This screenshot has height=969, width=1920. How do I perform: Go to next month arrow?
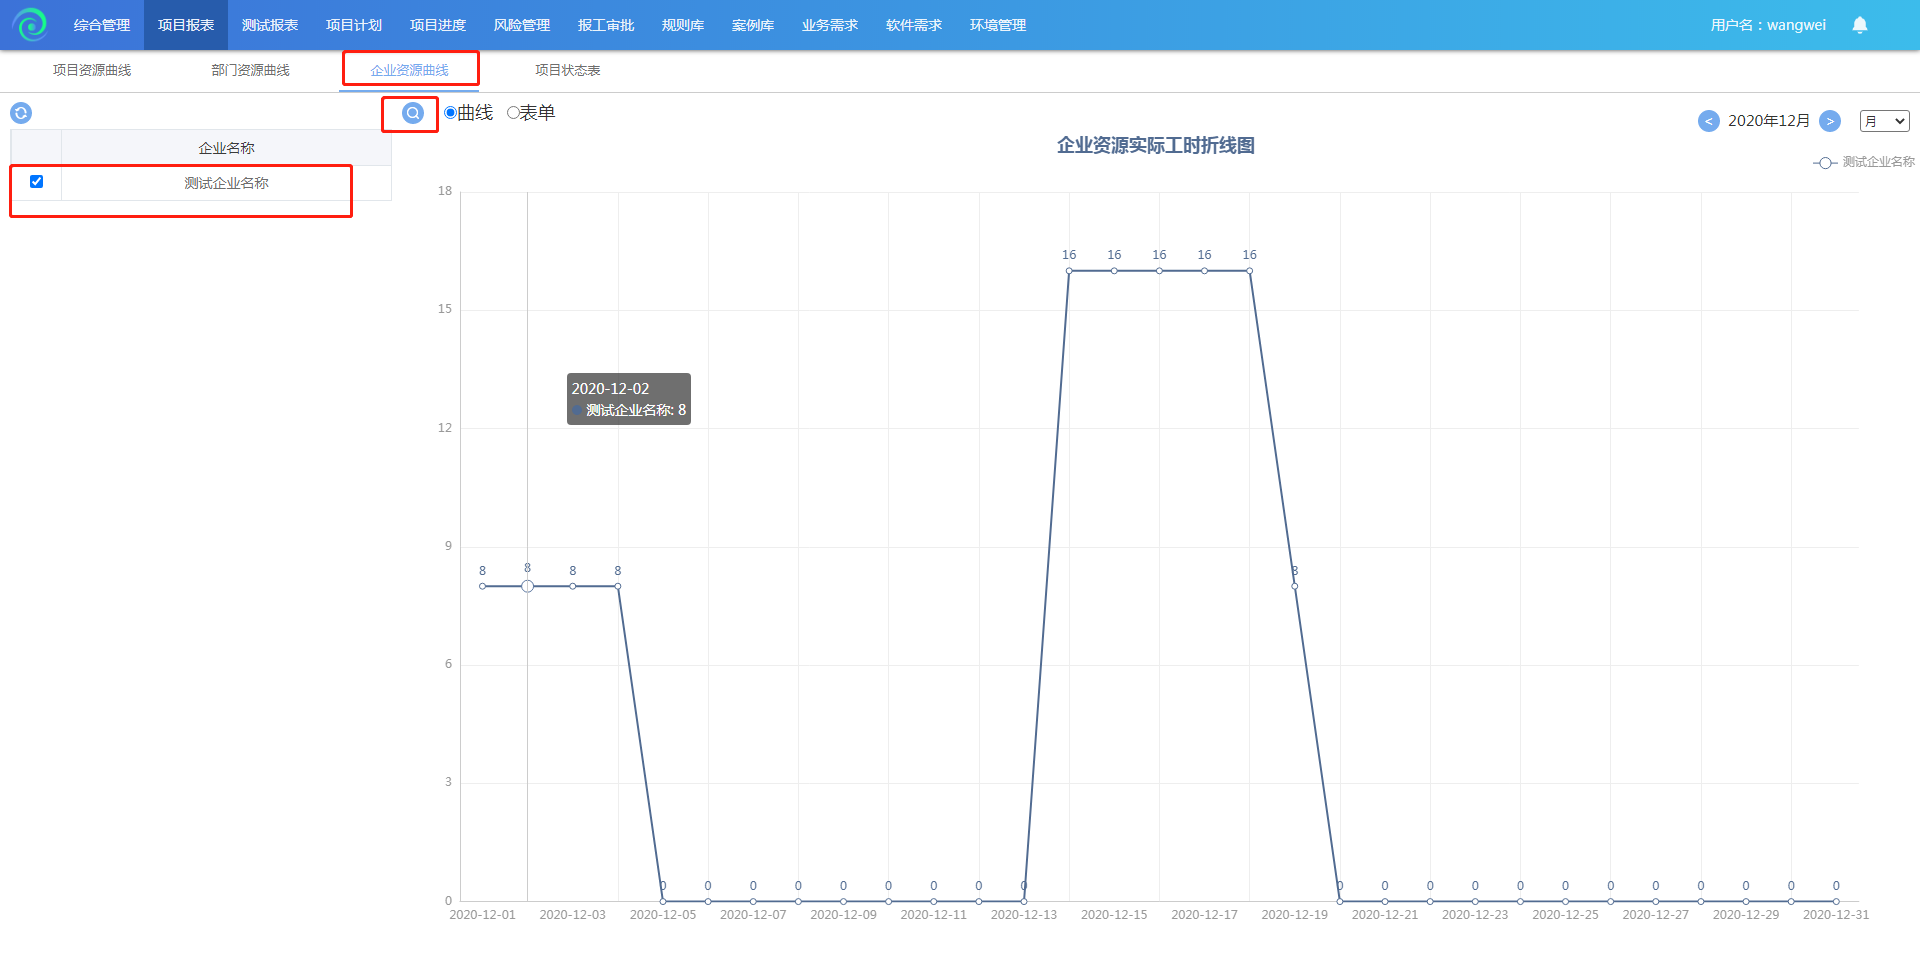[x=1829, y=121]
